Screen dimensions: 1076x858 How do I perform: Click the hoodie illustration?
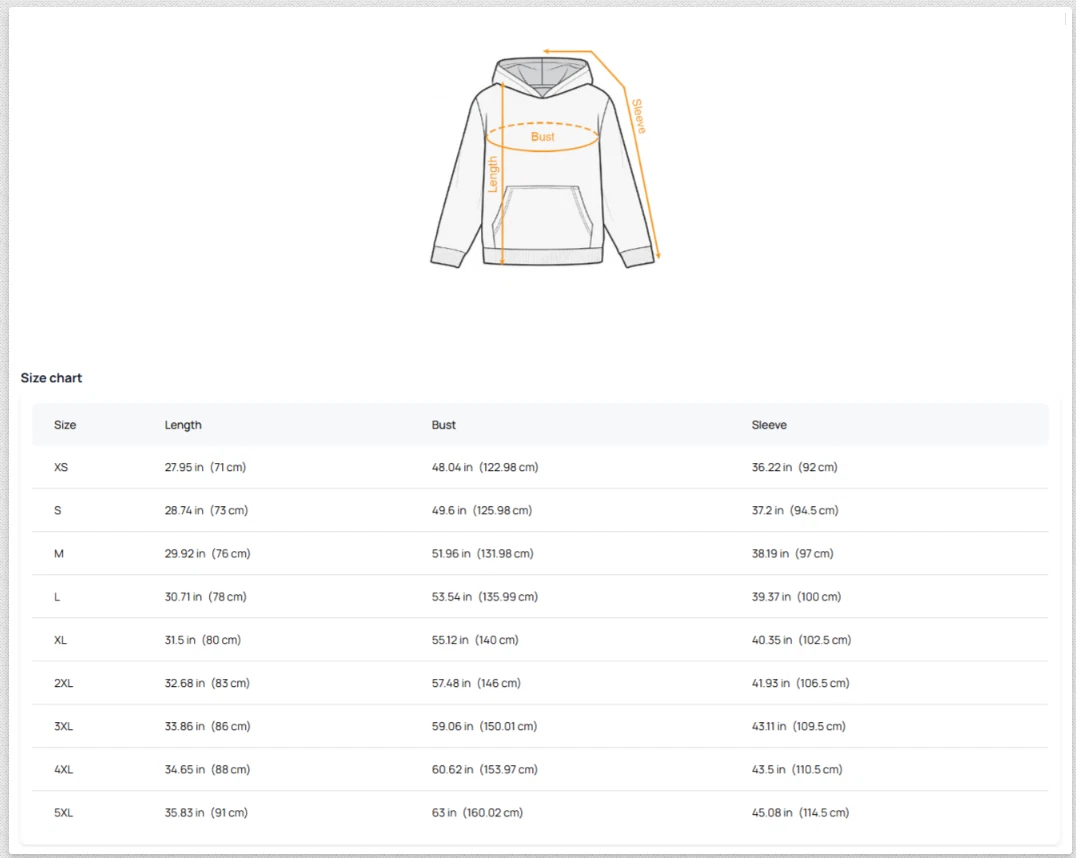coord(543,160)
